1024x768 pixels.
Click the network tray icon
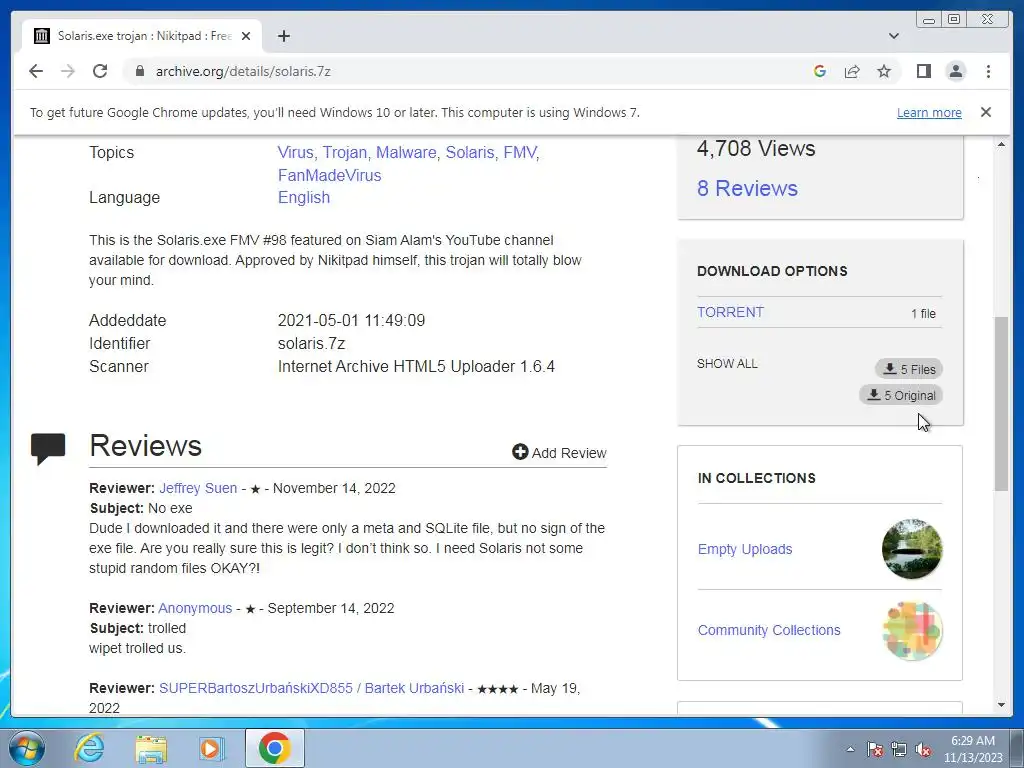click(899, 749)
